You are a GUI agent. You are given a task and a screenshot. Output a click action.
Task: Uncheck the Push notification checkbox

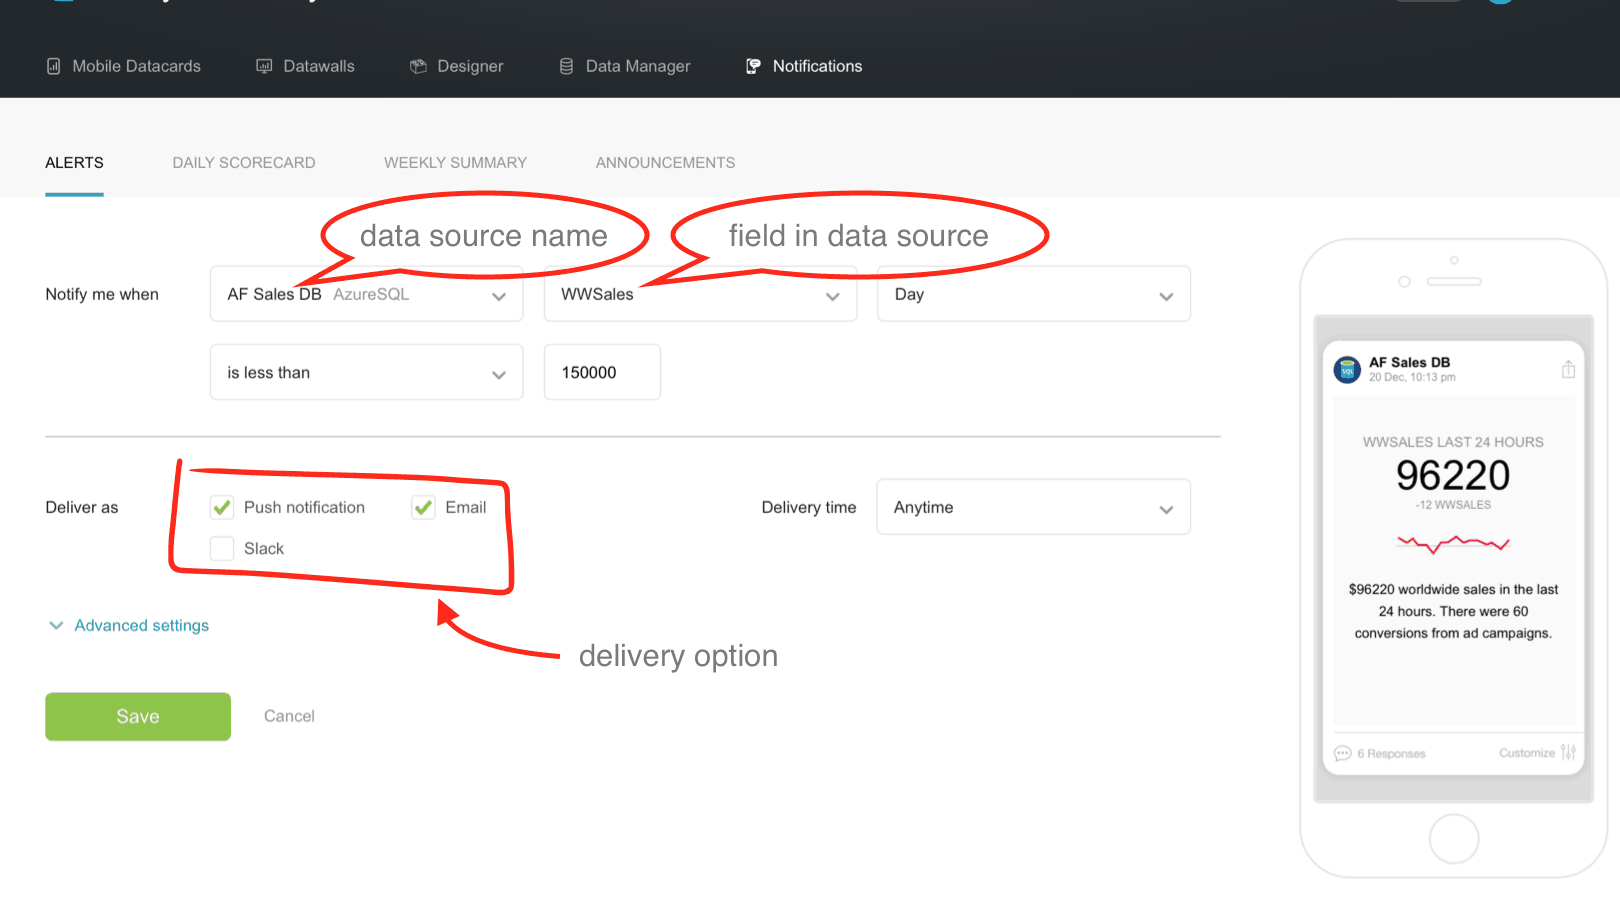point(222,507)
